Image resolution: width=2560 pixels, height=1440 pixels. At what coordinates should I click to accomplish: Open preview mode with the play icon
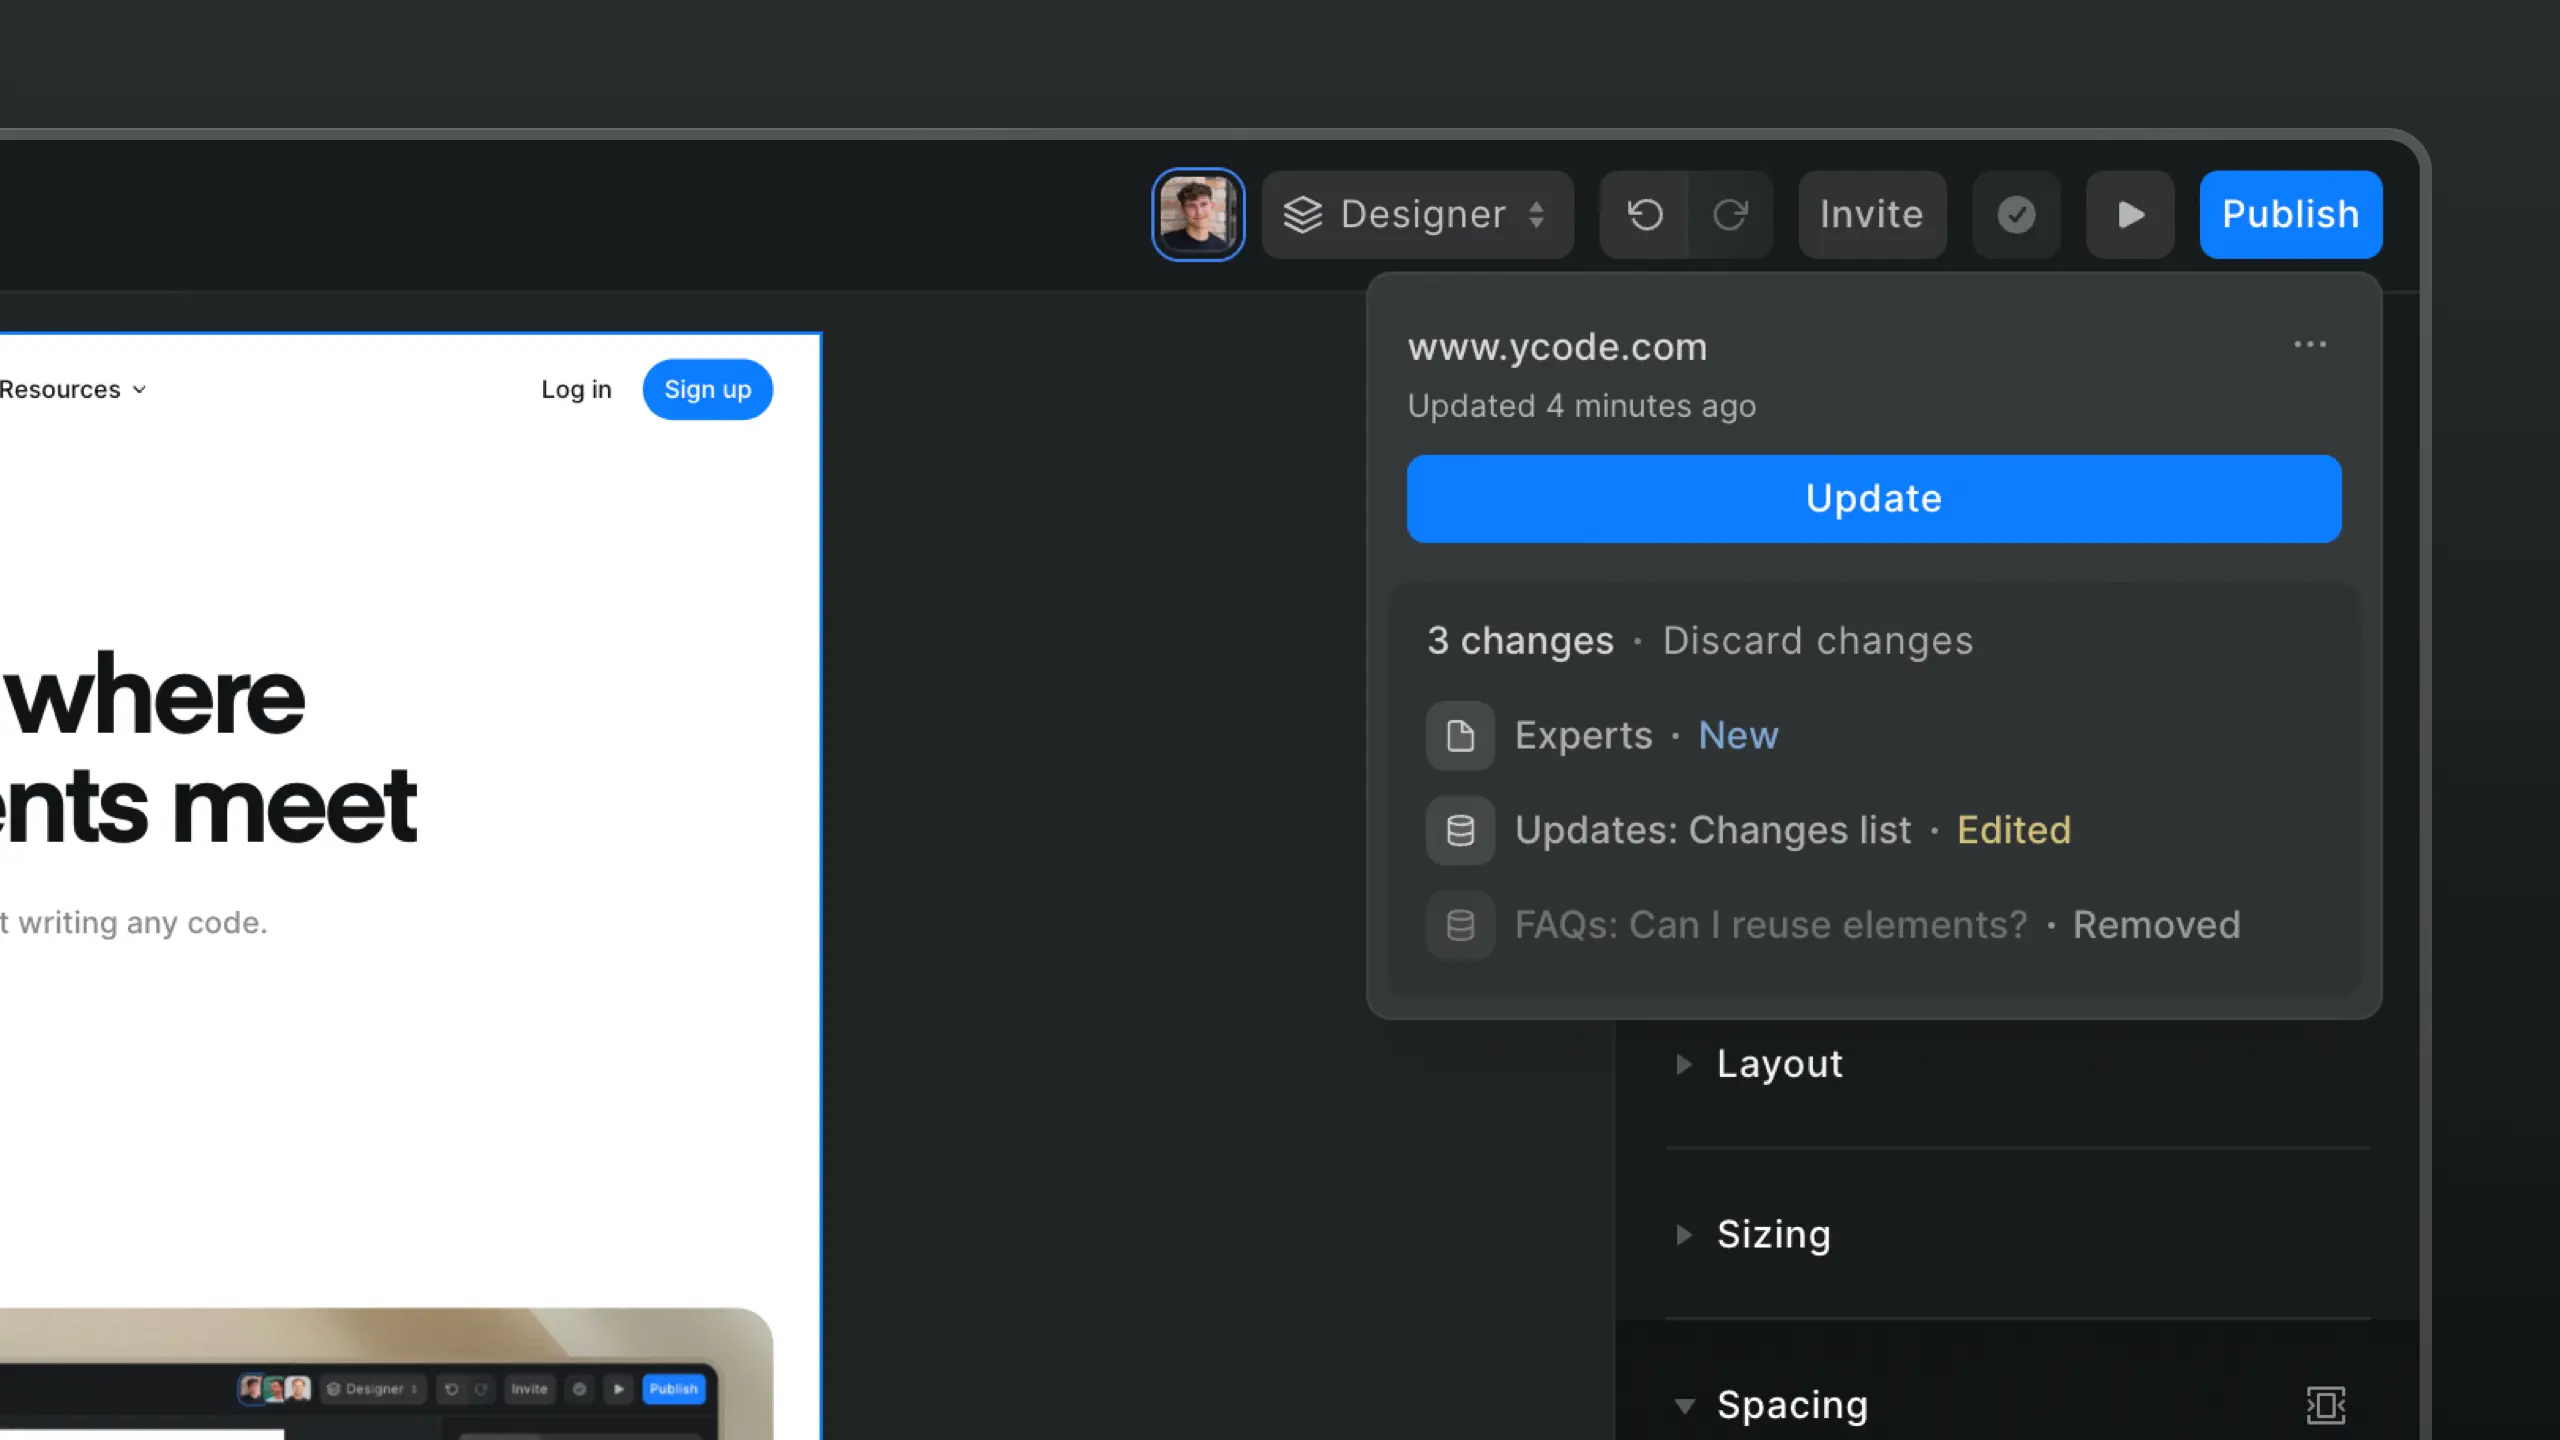pos(2130,214)
